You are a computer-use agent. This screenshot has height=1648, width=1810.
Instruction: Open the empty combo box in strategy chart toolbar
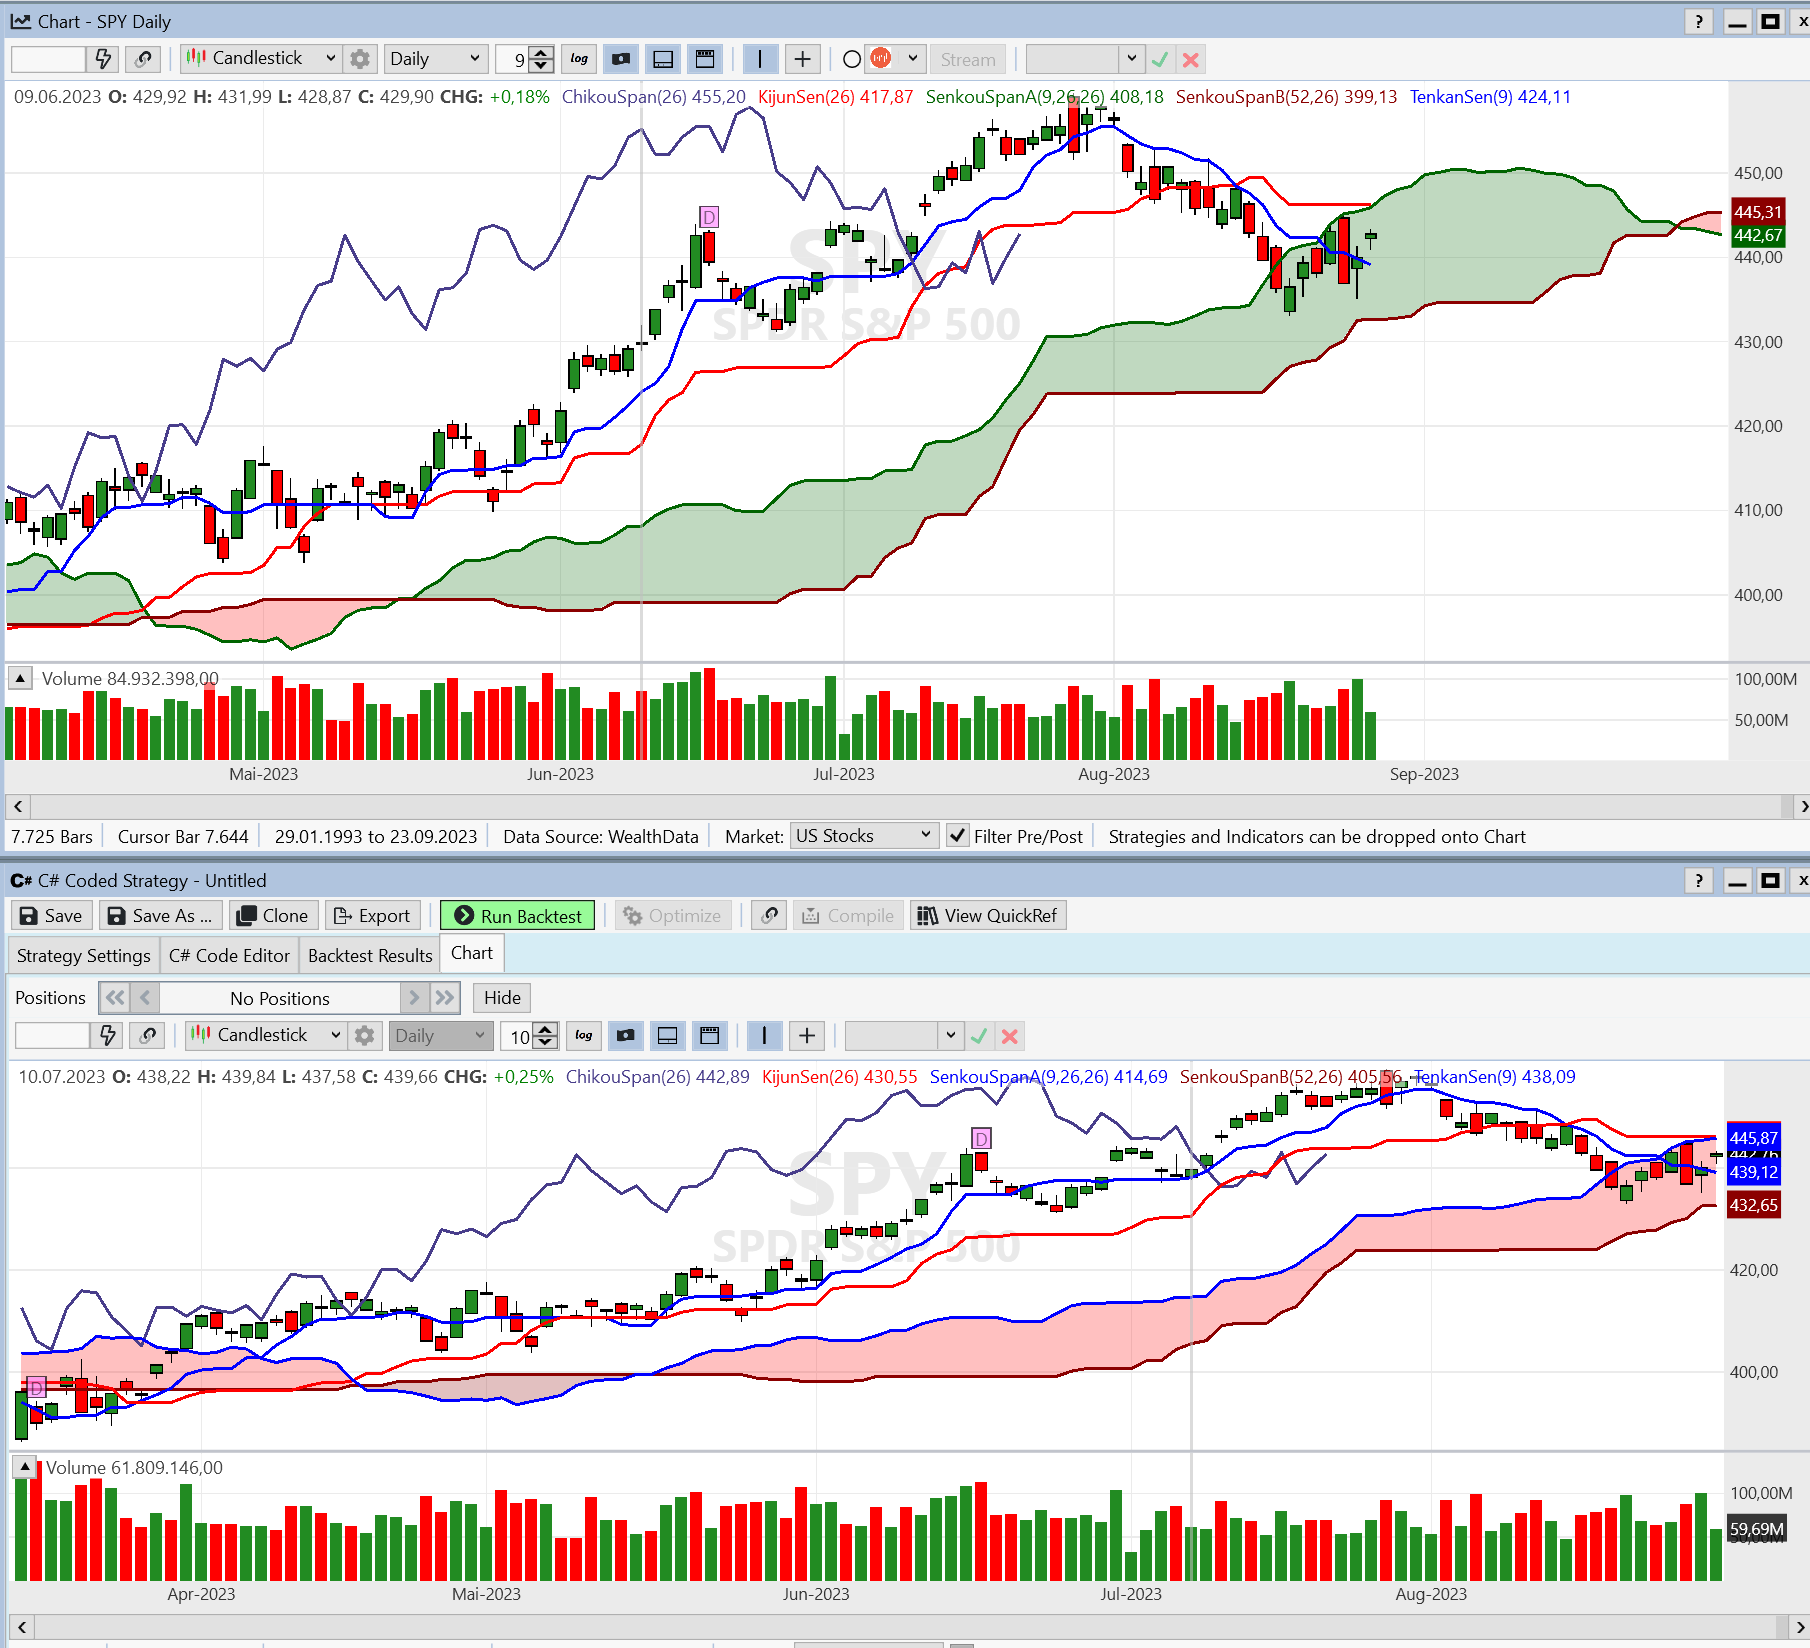pyautogui.click(x=903, y=1035)
